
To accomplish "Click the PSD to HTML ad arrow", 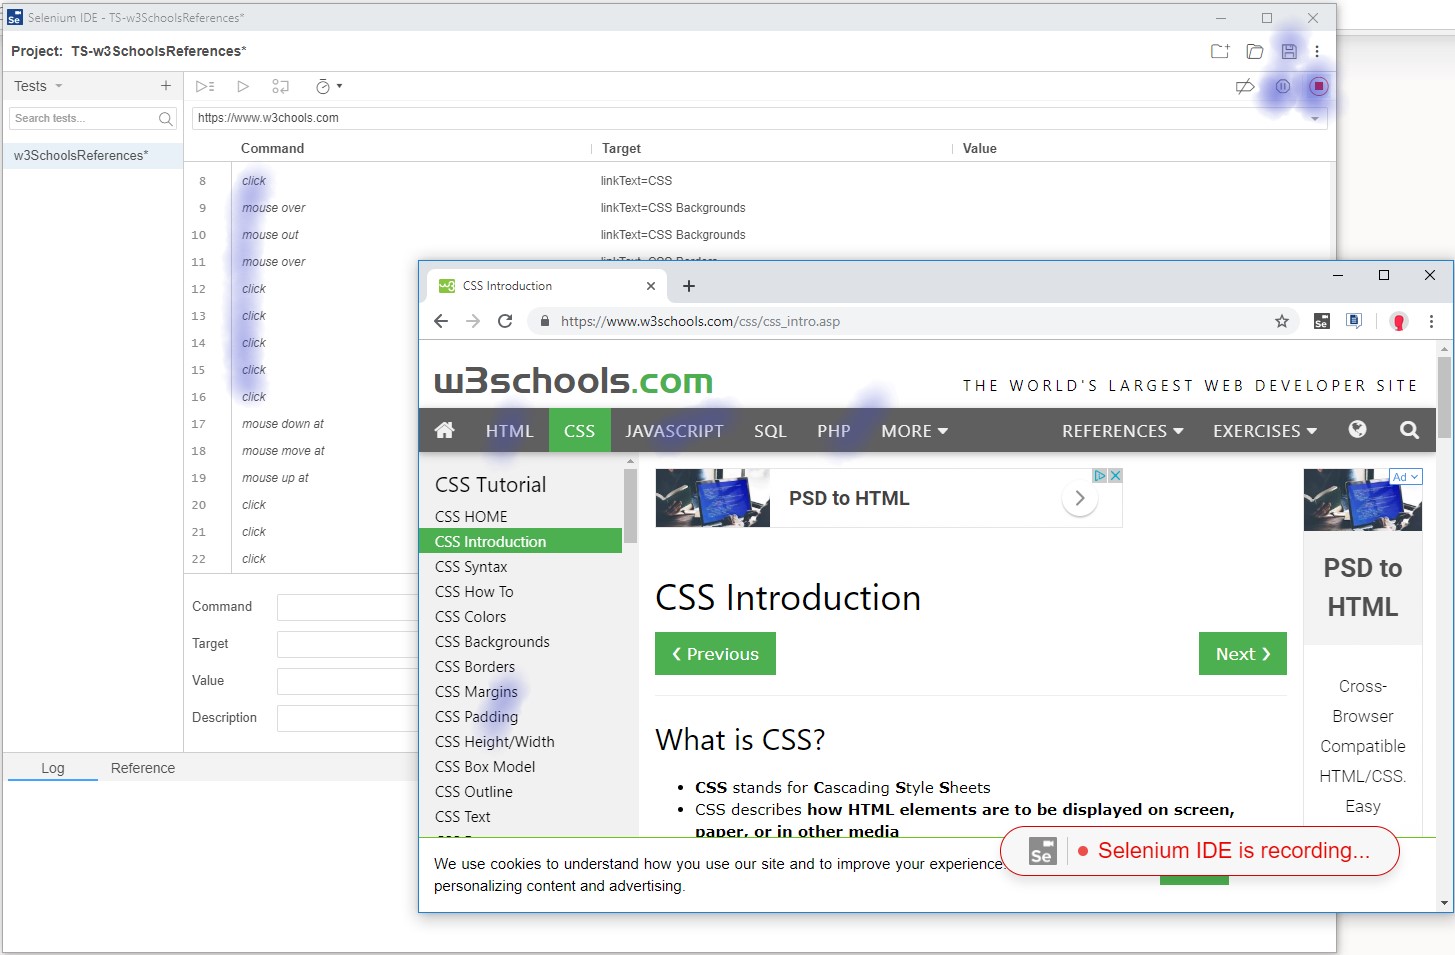I will (1079, 498).
